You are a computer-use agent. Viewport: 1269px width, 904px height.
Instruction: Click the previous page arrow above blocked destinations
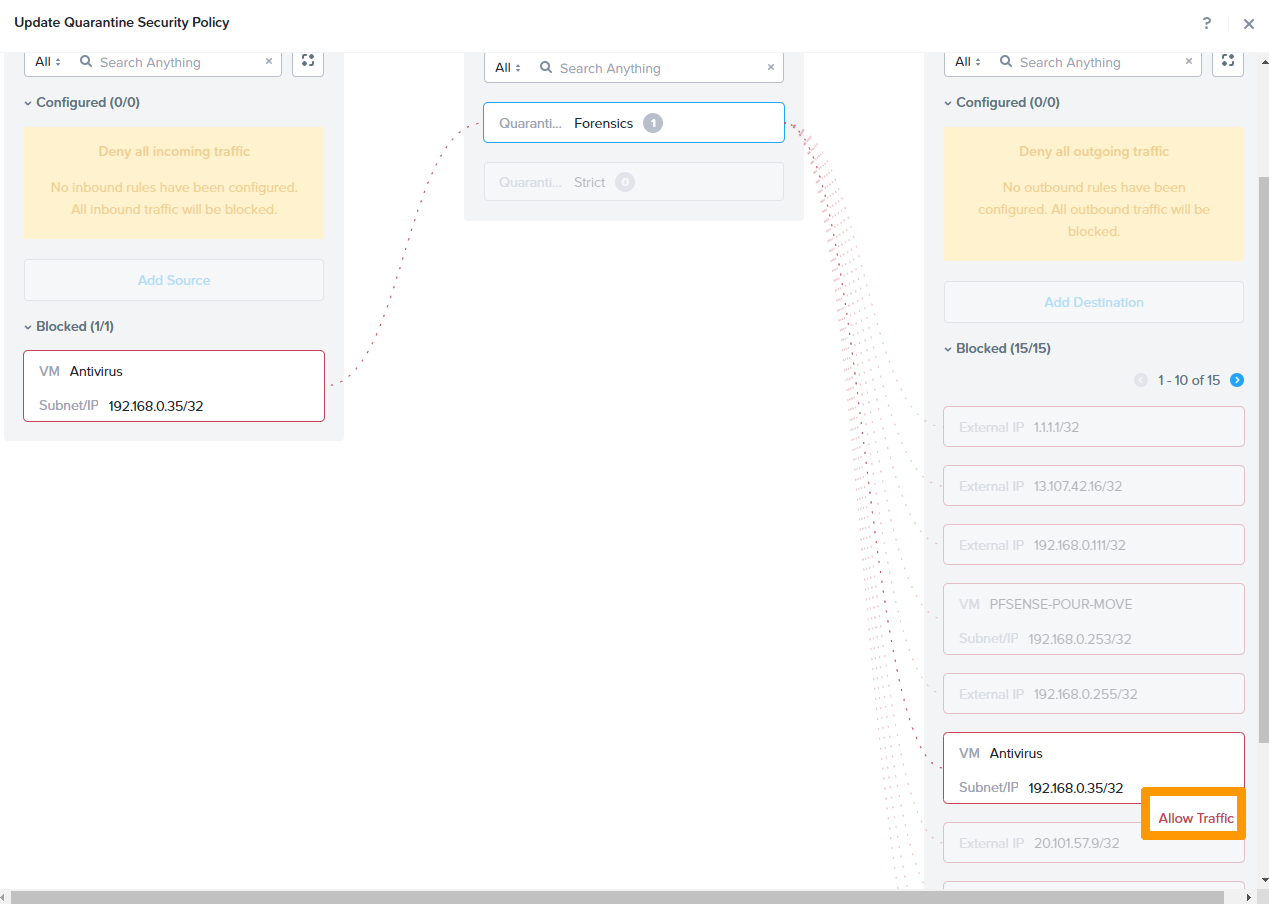pyautogui.click(x=1141, y=380)
